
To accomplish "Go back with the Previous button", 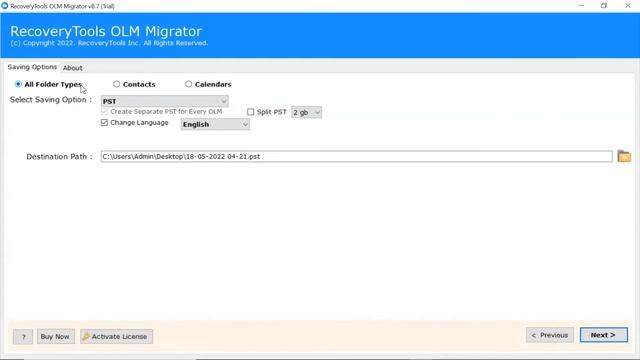I will pyautogui.click(x=550, y=335).
